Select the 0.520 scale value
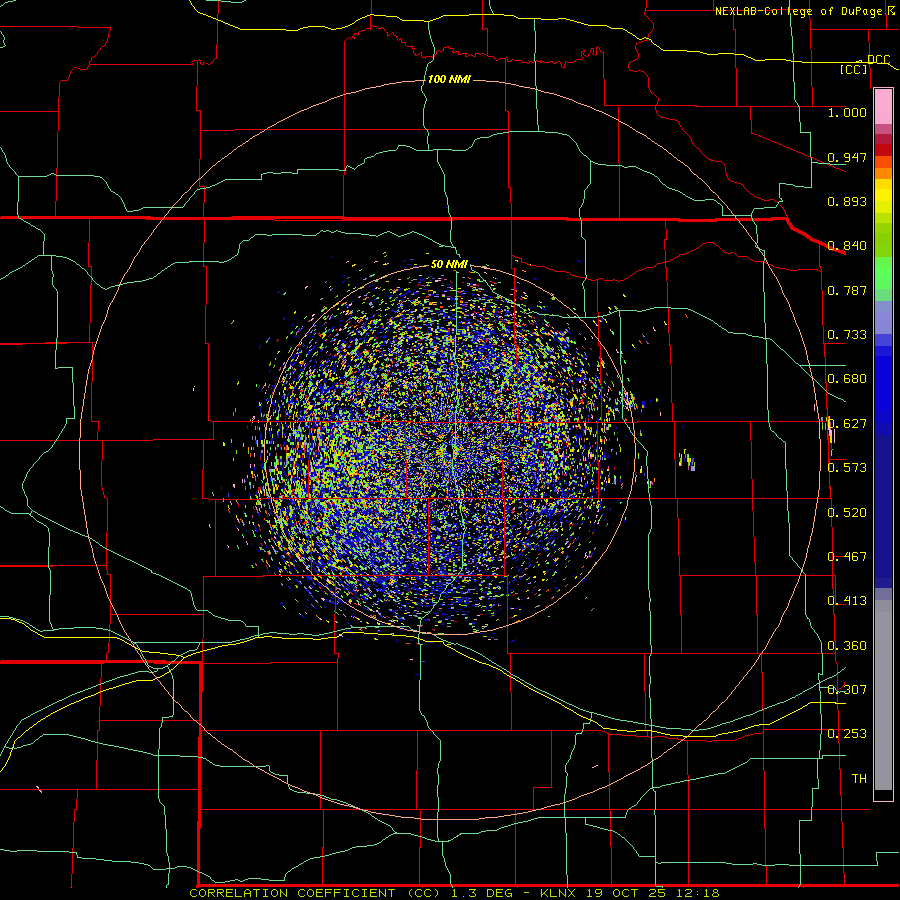This screenshot has height=900, width=900. 847,512
